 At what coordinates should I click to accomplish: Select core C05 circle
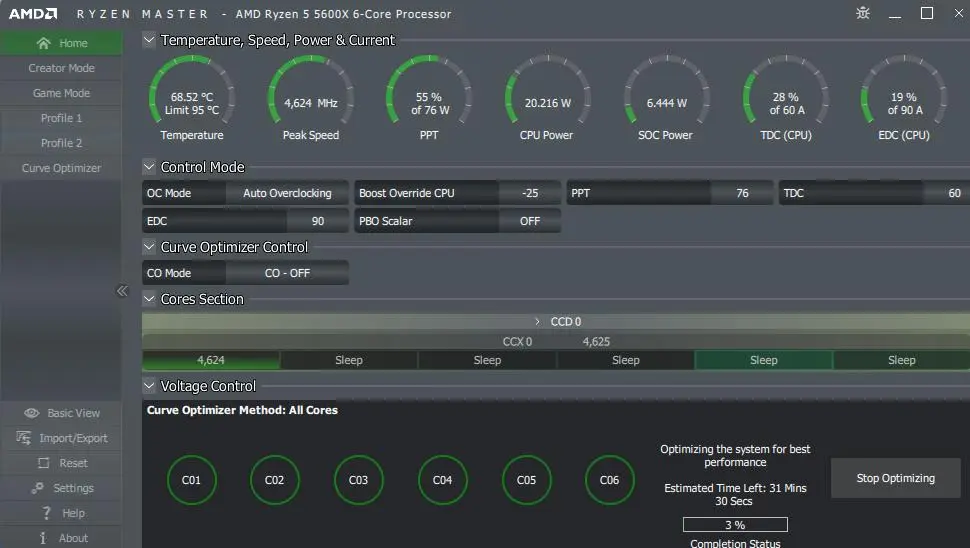526,480
